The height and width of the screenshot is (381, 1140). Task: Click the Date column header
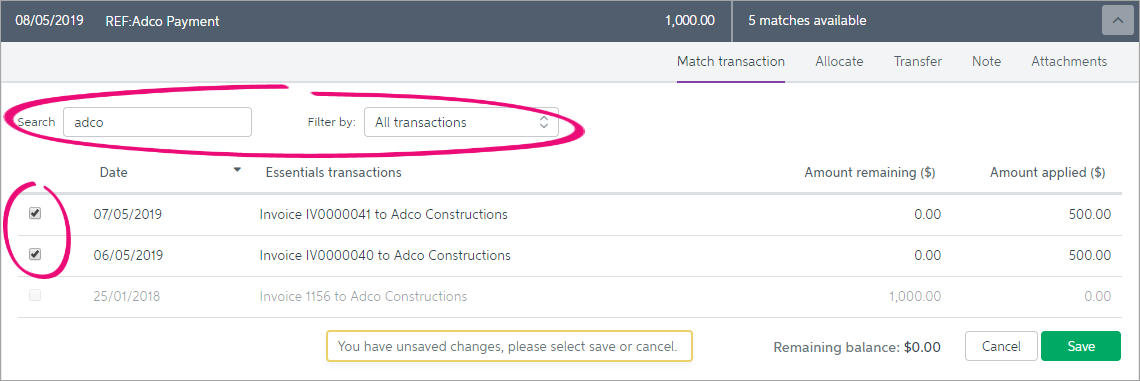[x=113, y=172]
